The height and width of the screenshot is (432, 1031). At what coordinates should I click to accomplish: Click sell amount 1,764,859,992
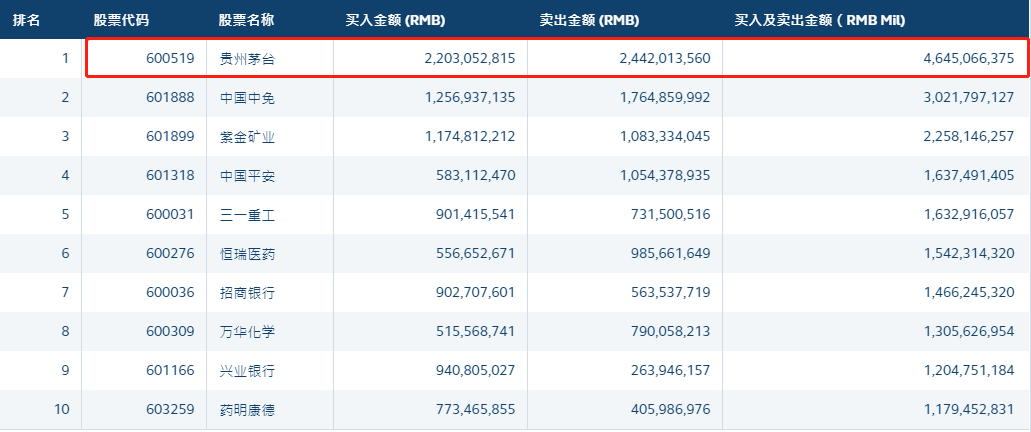tap(665, 97)
